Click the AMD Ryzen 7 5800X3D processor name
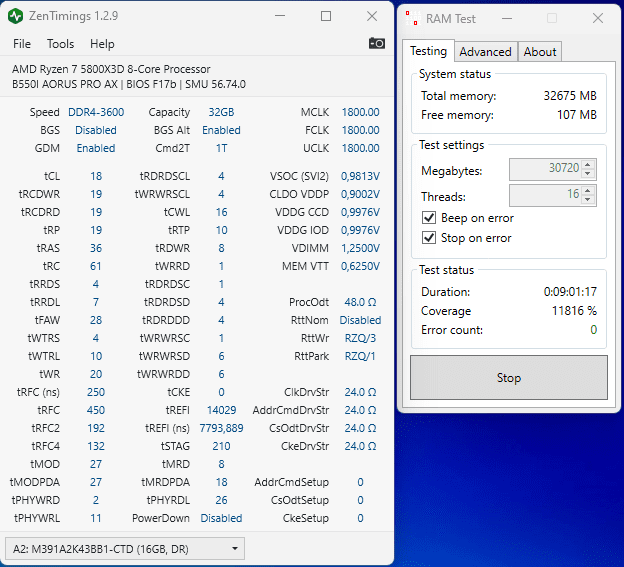Image resolution: width=624 pixels, height=567 pixels. 111,69
